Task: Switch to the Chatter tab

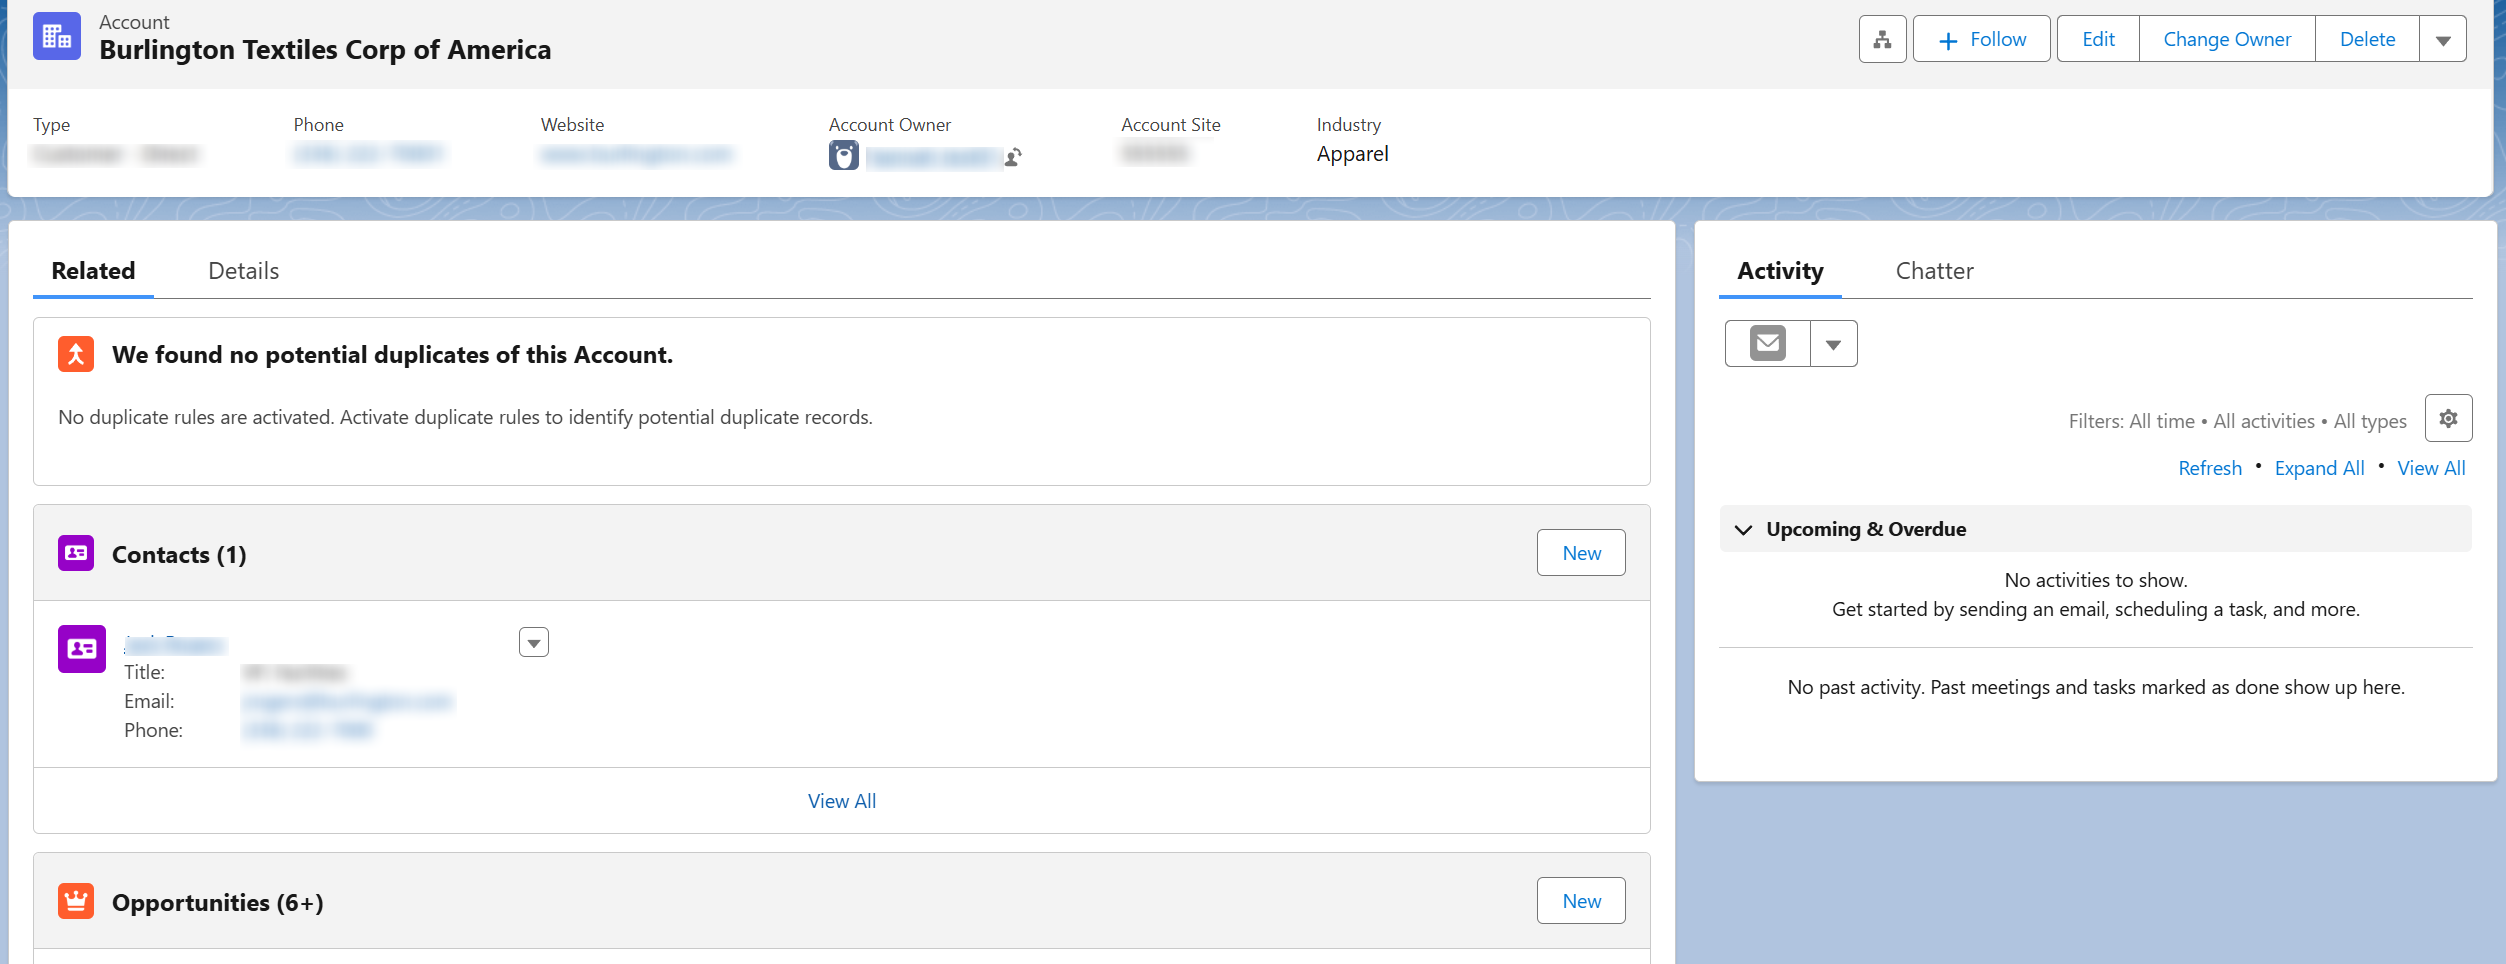Action: pyautogui.click(x=1934, y=270)
